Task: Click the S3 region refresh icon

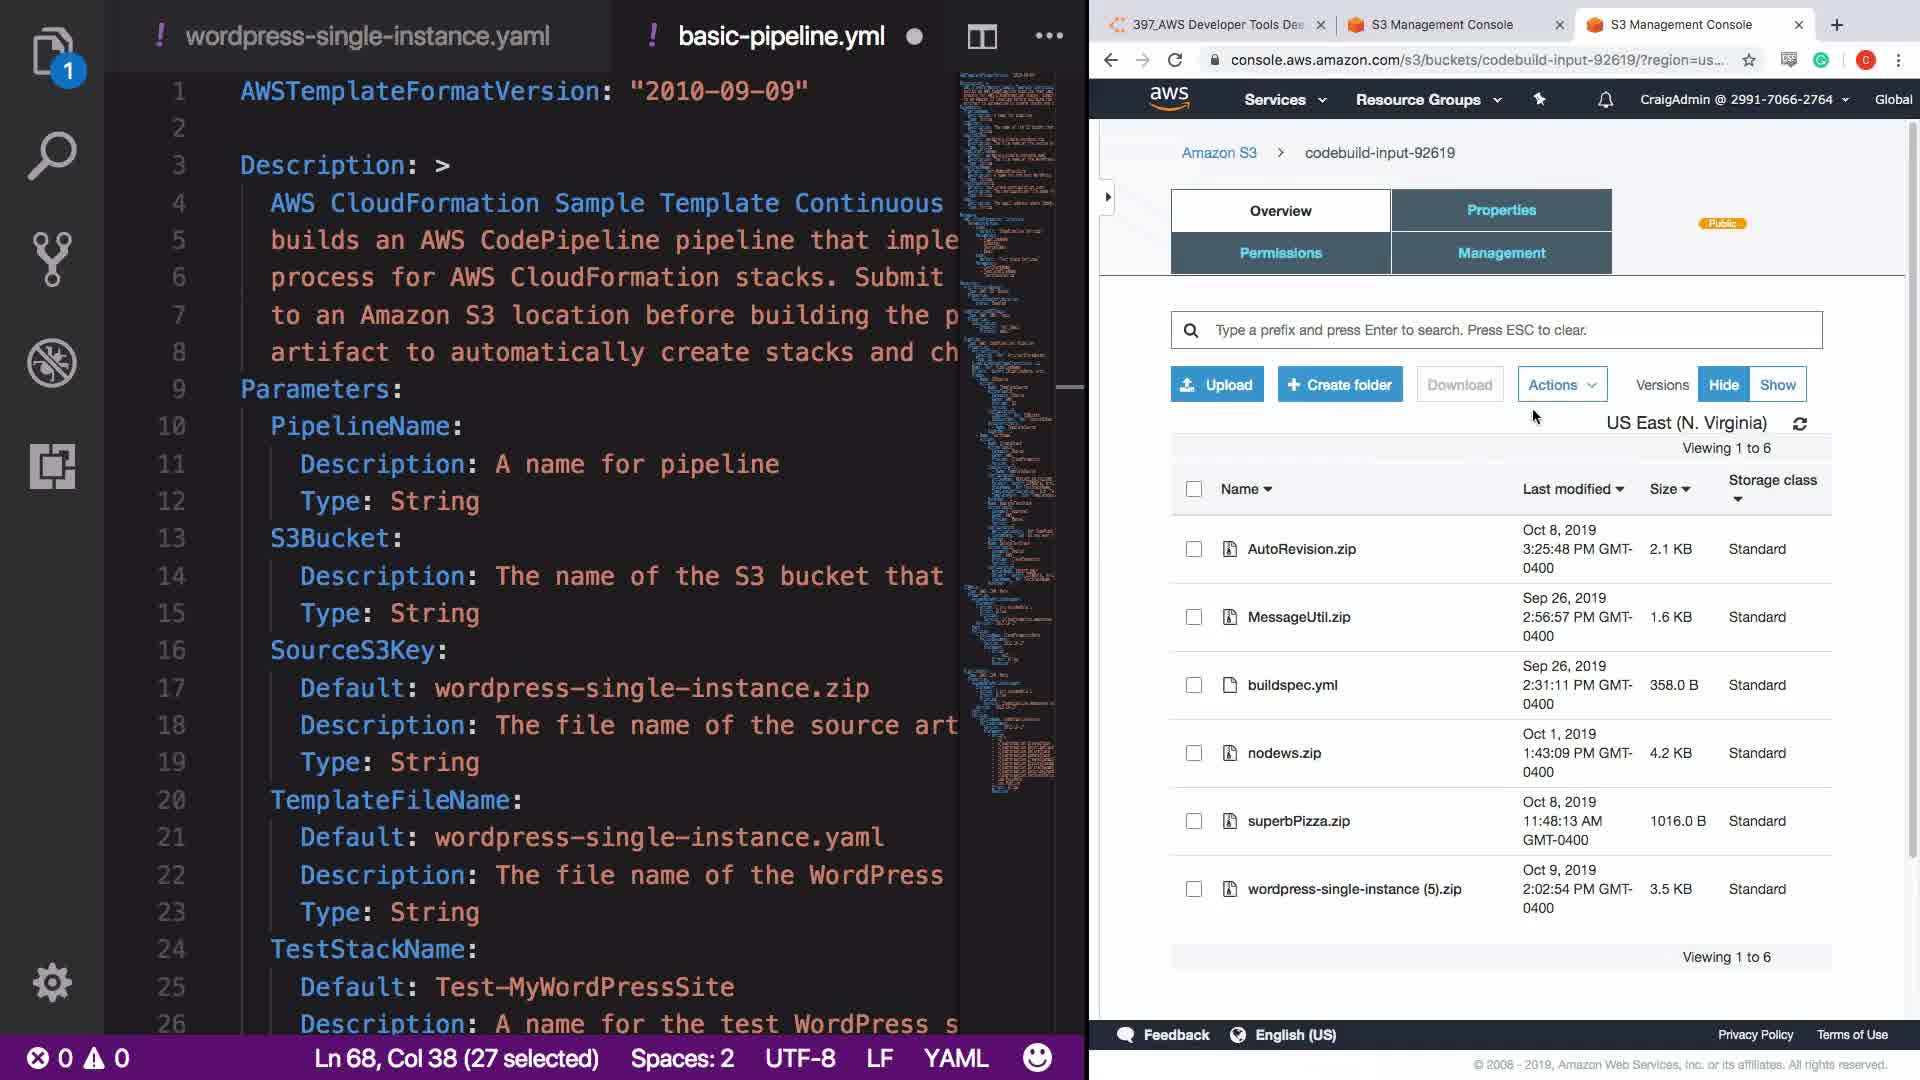Action: pos(1800,424)
